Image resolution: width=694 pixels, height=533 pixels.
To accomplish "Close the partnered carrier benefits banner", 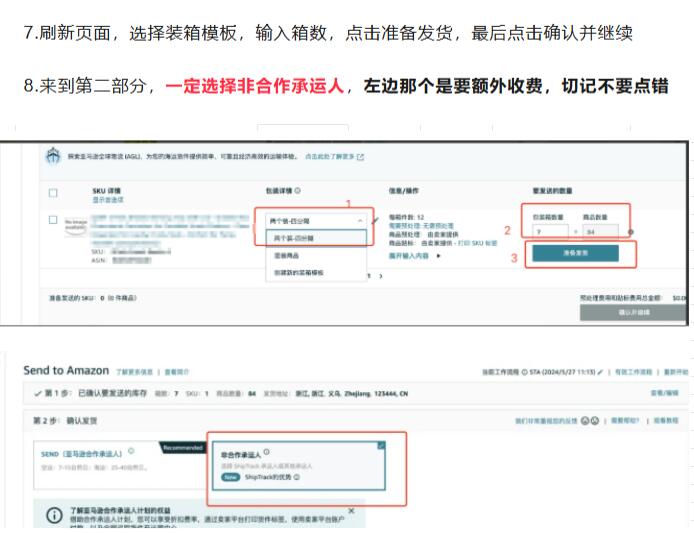I will tap(351, 511).
